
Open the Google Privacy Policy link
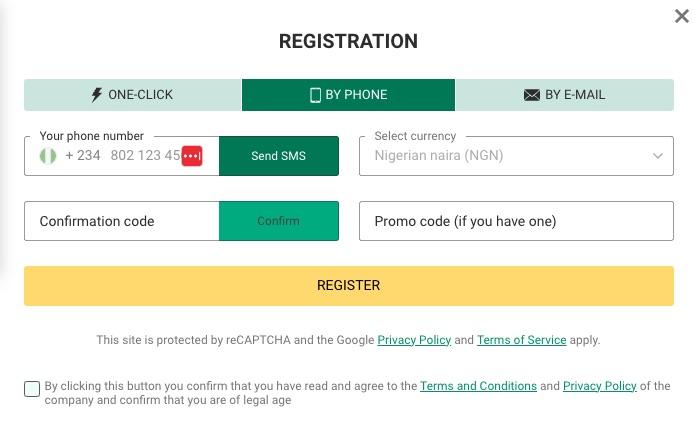tap(414, 340)
